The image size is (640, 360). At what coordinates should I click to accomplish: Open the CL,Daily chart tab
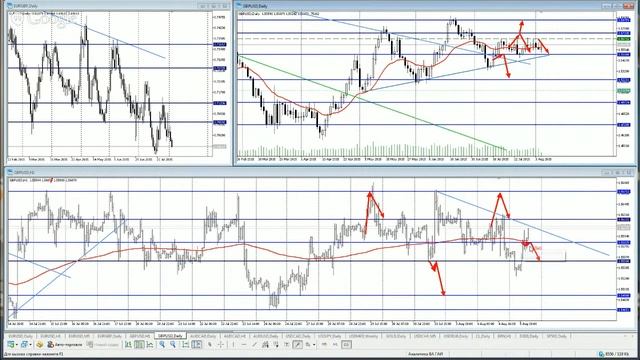(x=482, y=336)
